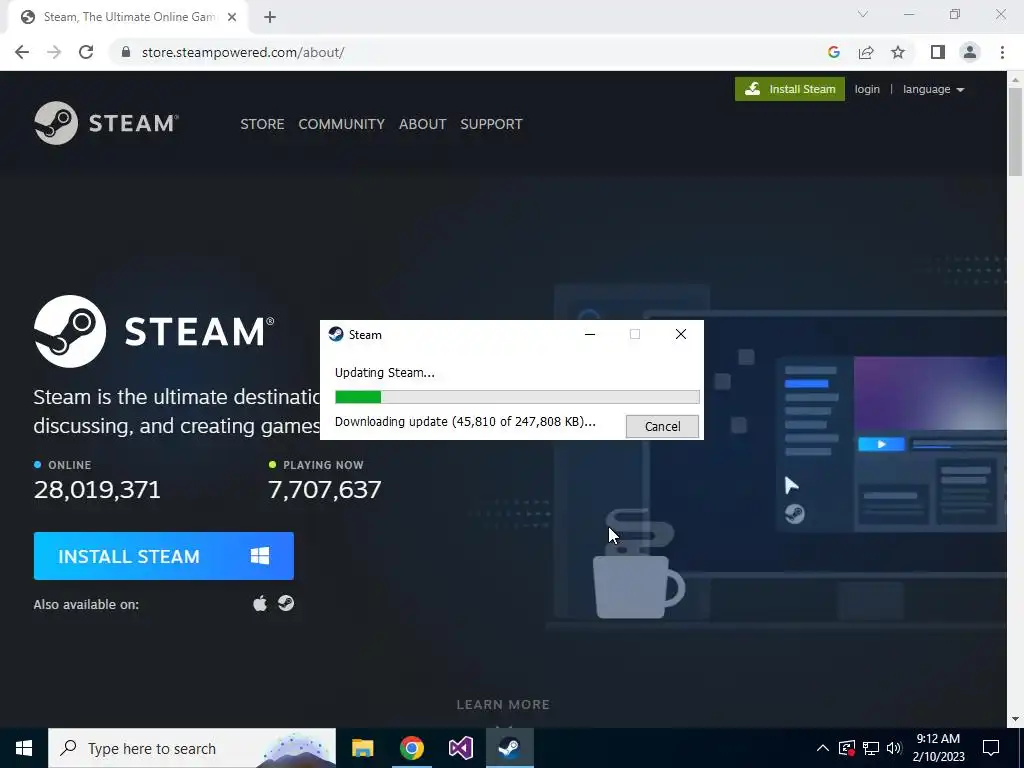Close the Steam browser tab

pyautogui.click(x=232, y=17)
